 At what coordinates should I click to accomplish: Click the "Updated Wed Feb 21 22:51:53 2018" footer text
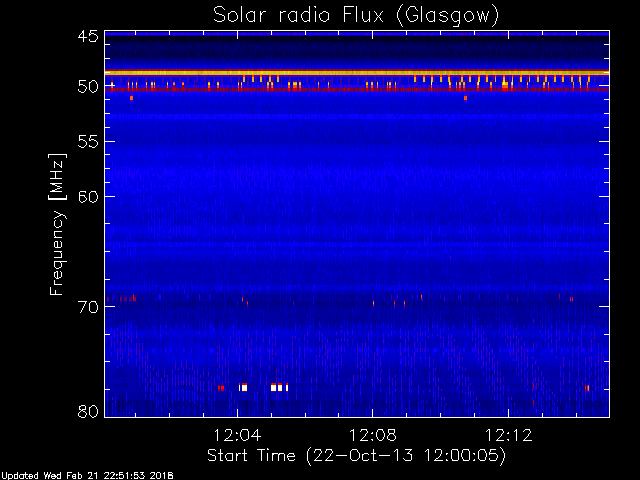pos(87,476)
